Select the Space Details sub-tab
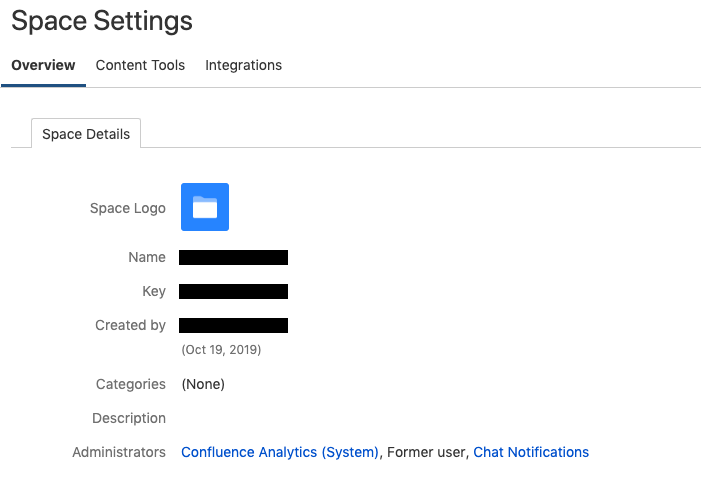Viewport: 701px width, 504px height. pyautogui.click(x=86, y=134)
